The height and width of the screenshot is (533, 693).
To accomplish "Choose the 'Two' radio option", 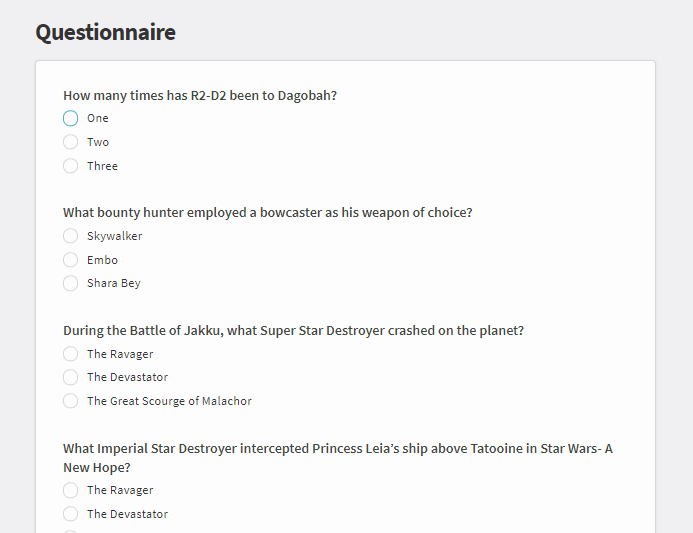I will coord(70,142).
